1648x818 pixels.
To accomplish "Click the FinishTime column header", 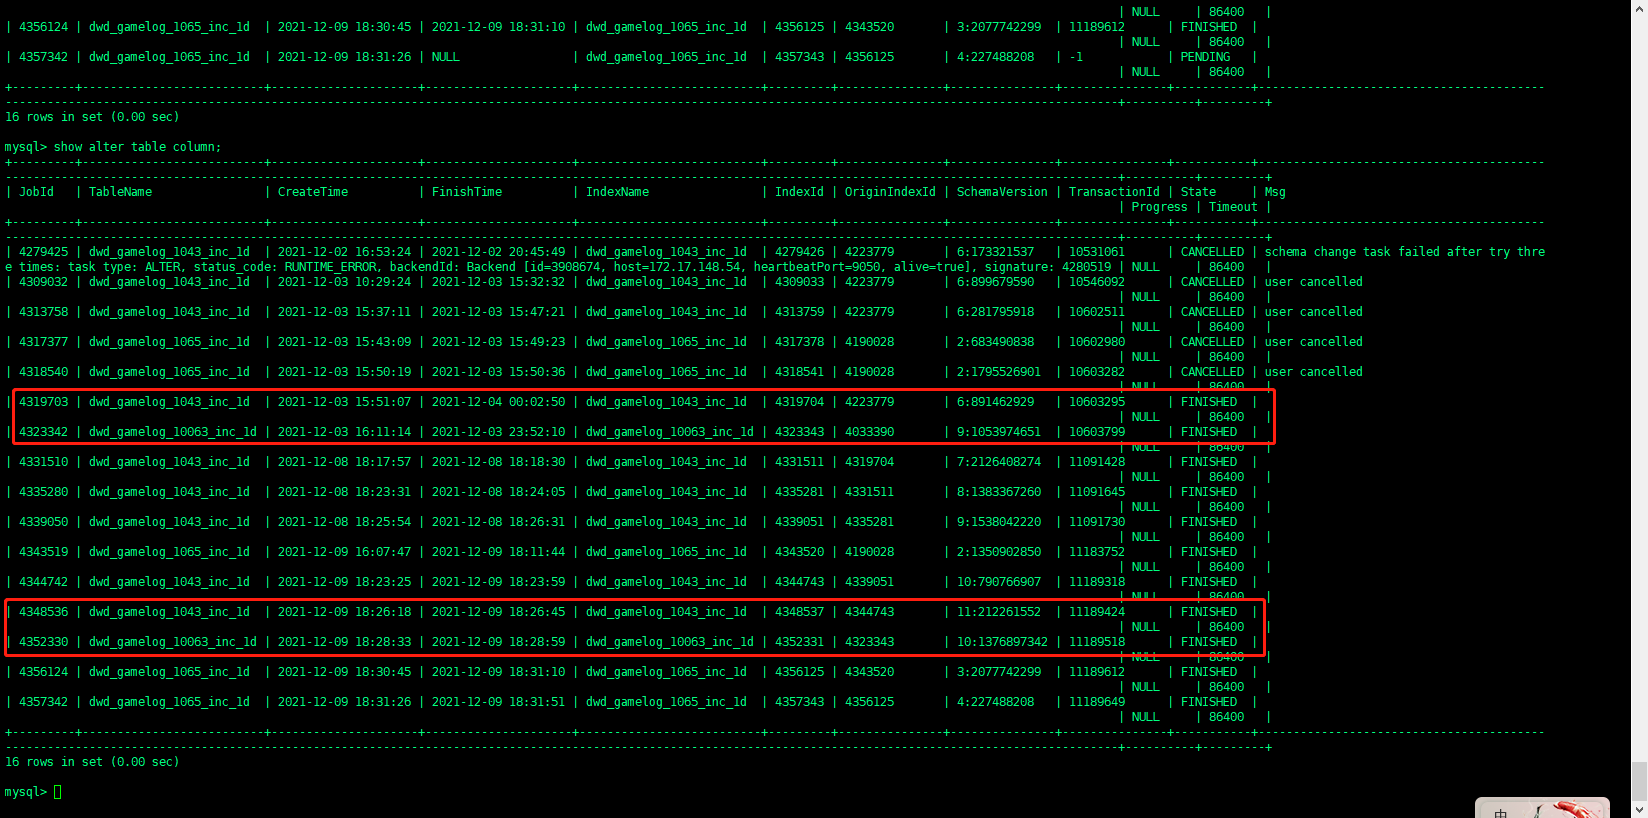I will pyautogui.click(x=467, y=192).
